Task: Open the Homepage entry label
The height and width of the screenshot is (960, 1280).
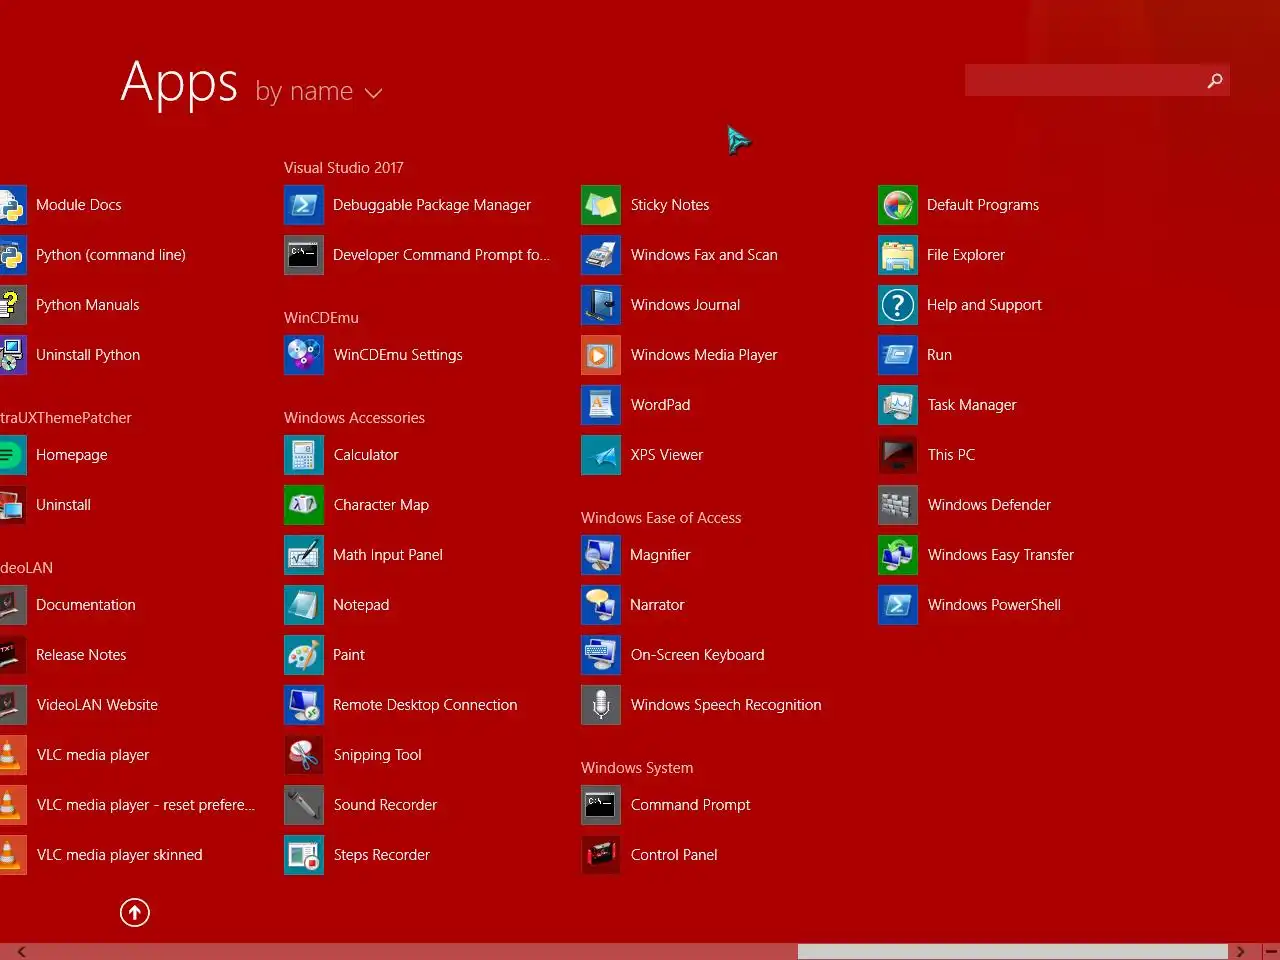Action: pyautogui.click(x=72, y=455)
